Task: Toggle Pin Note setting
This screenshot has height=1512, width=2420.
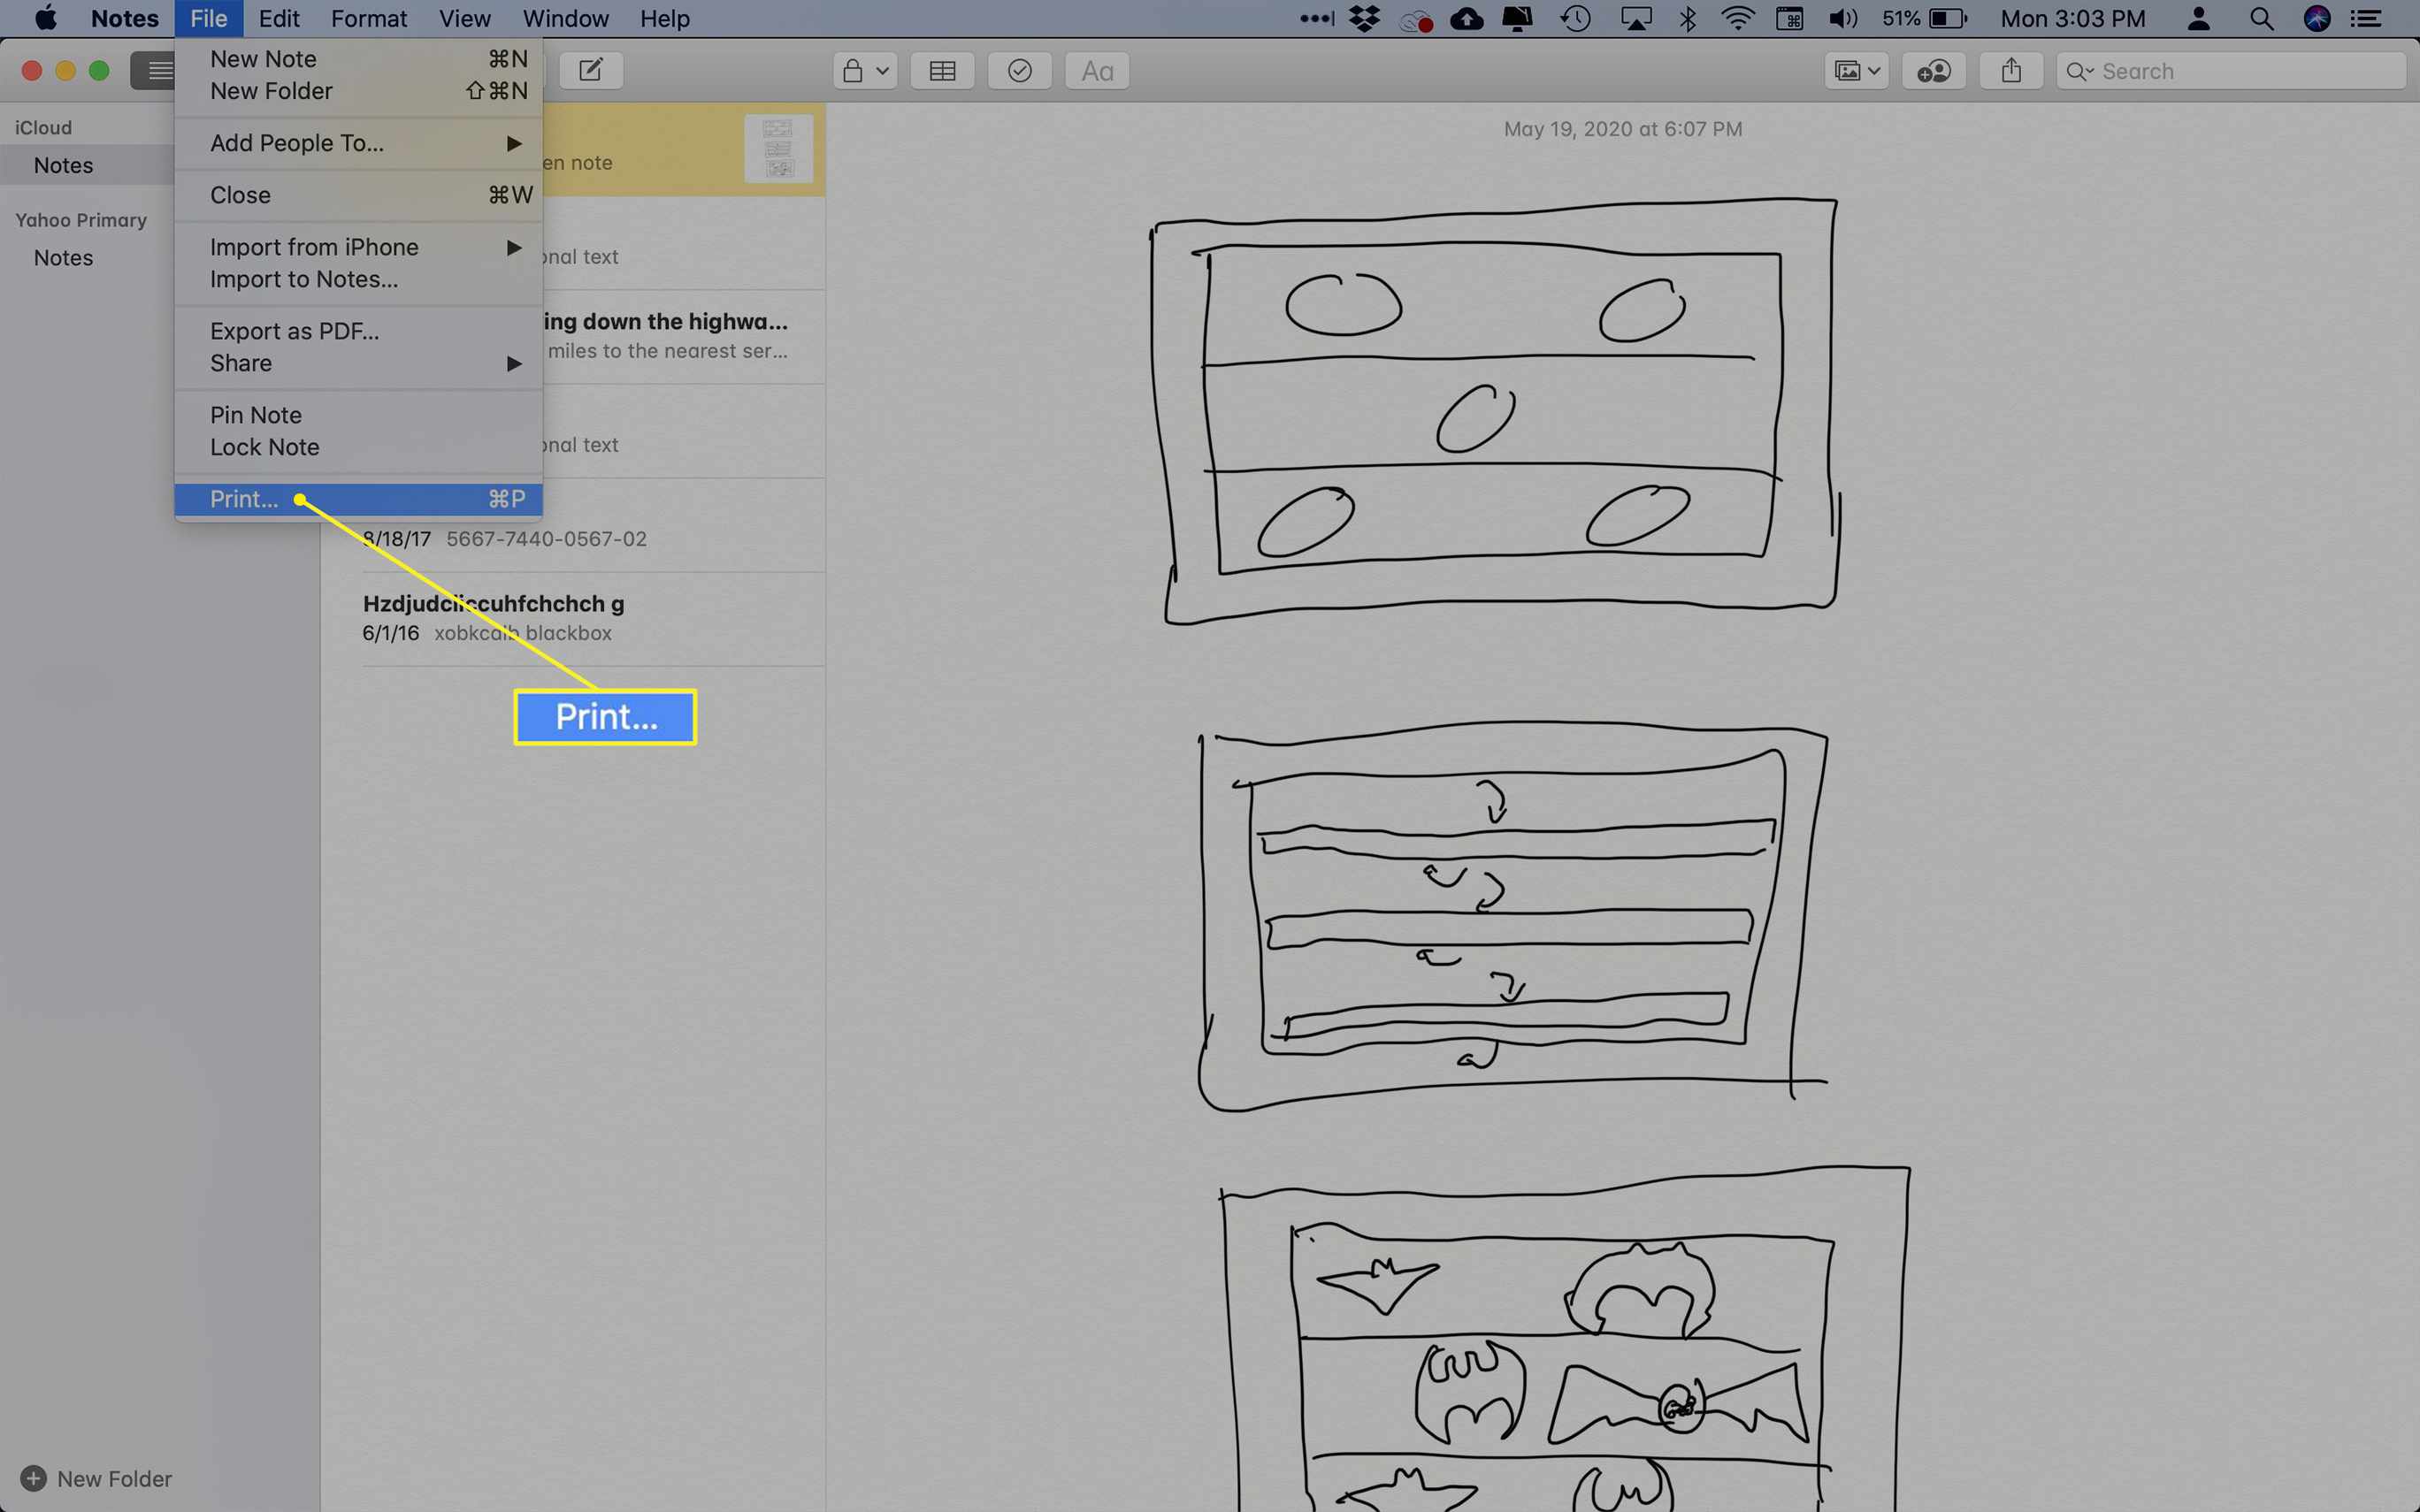Action: [255, 415]
